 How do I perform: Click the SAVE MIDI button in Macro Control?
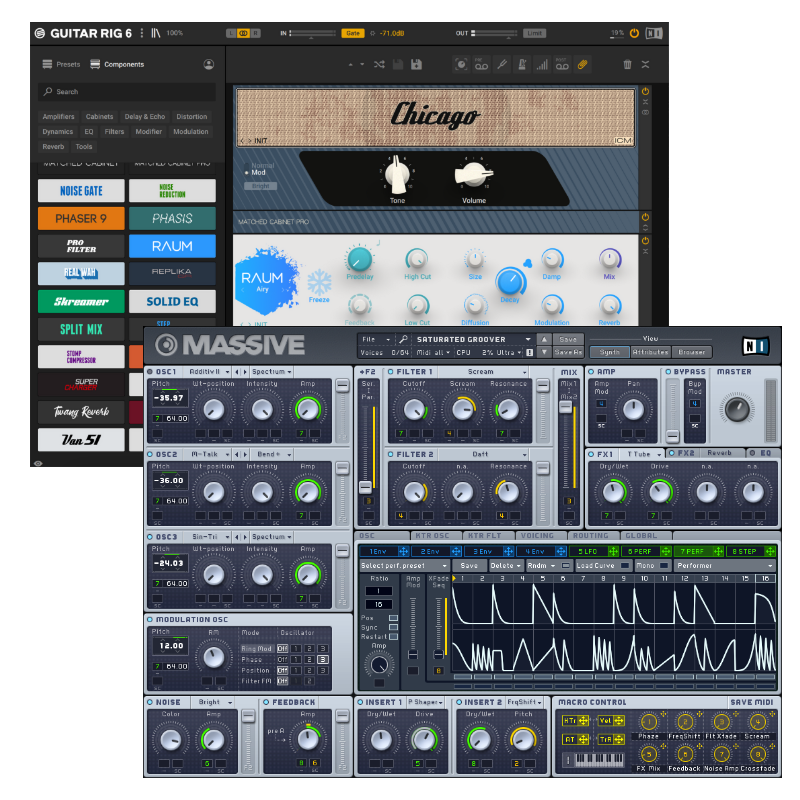pos(752,703)
